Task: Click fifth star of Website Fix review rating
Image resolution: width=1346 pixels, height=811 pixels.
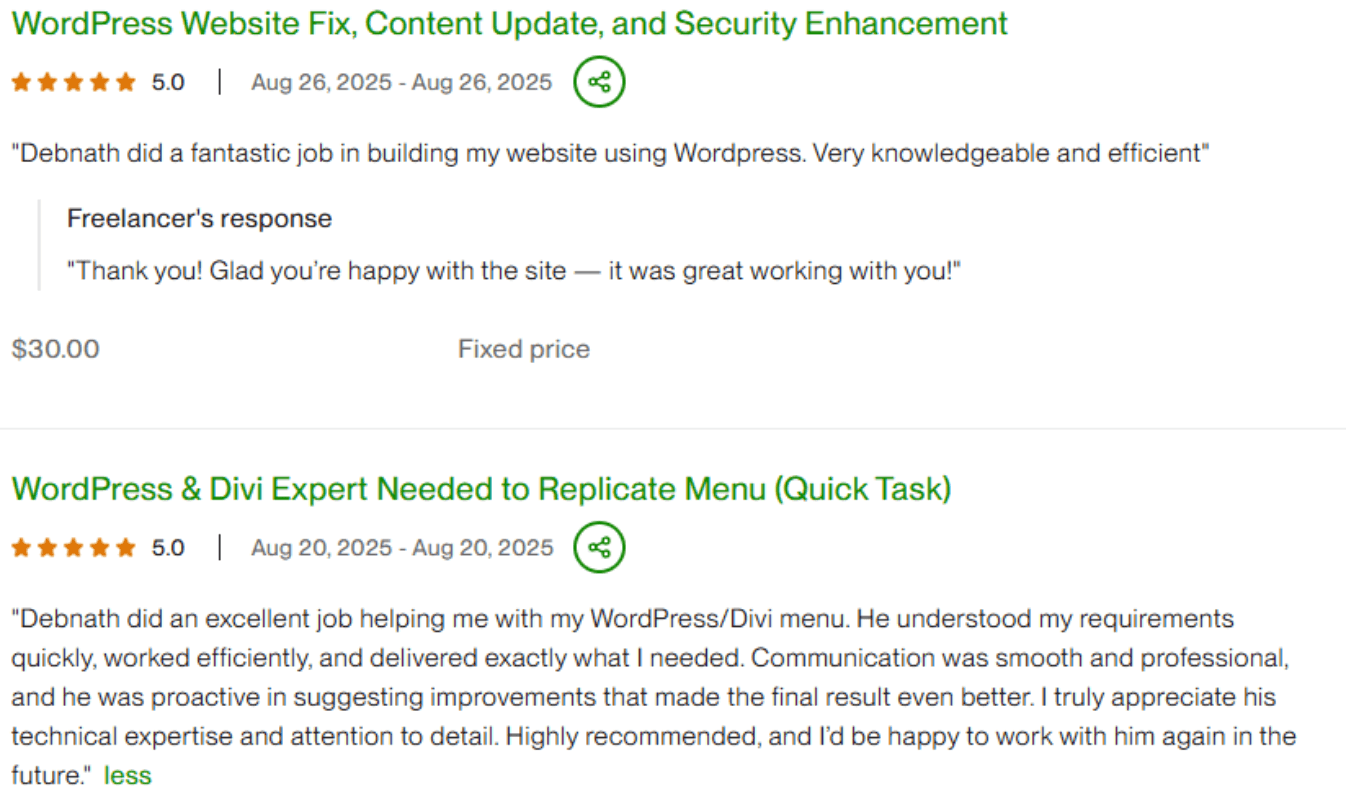Action: click(x=125, y=83)
